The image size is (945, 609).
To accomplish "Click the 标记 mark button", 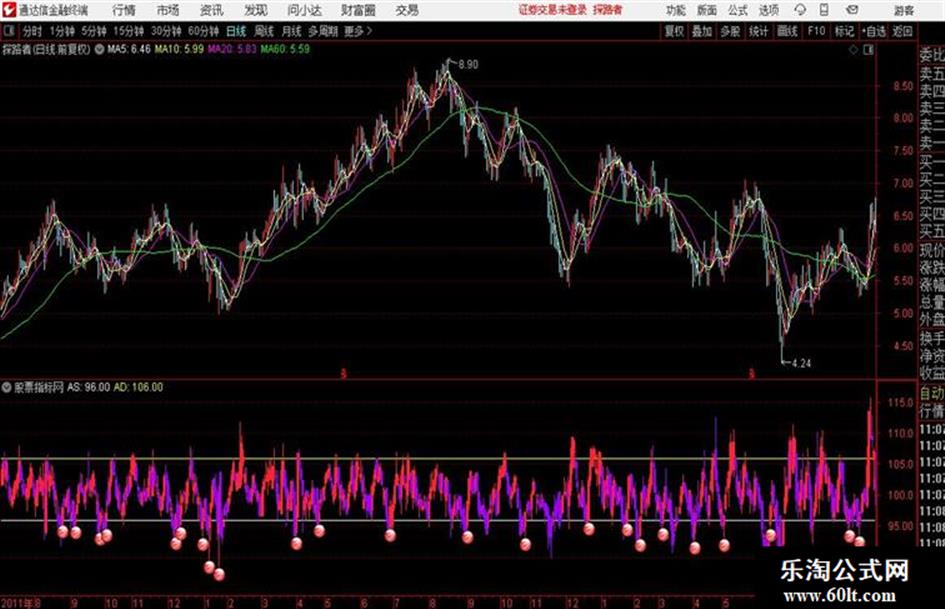I will 844,31.
